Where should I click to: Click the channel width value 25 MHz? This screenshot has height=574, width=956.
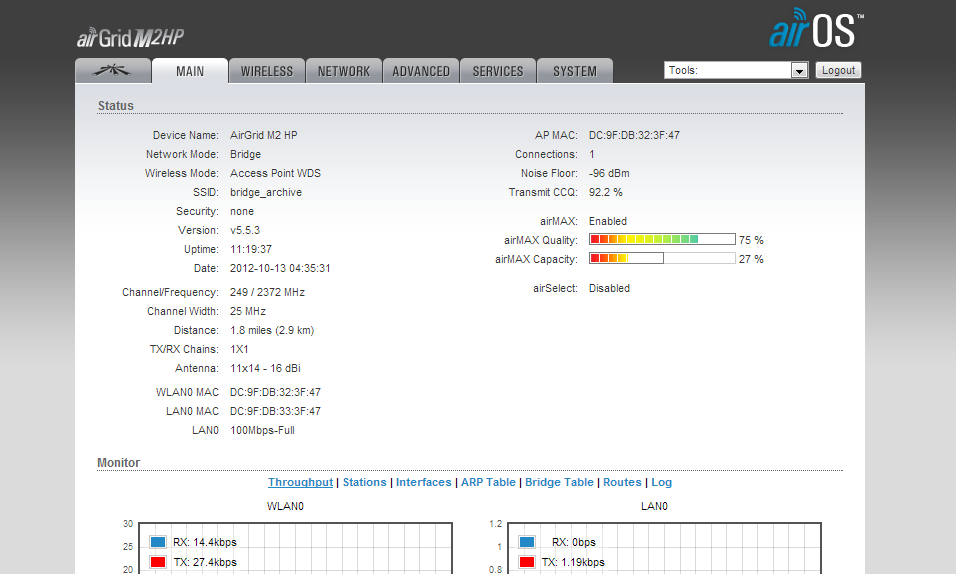(248, 311)
